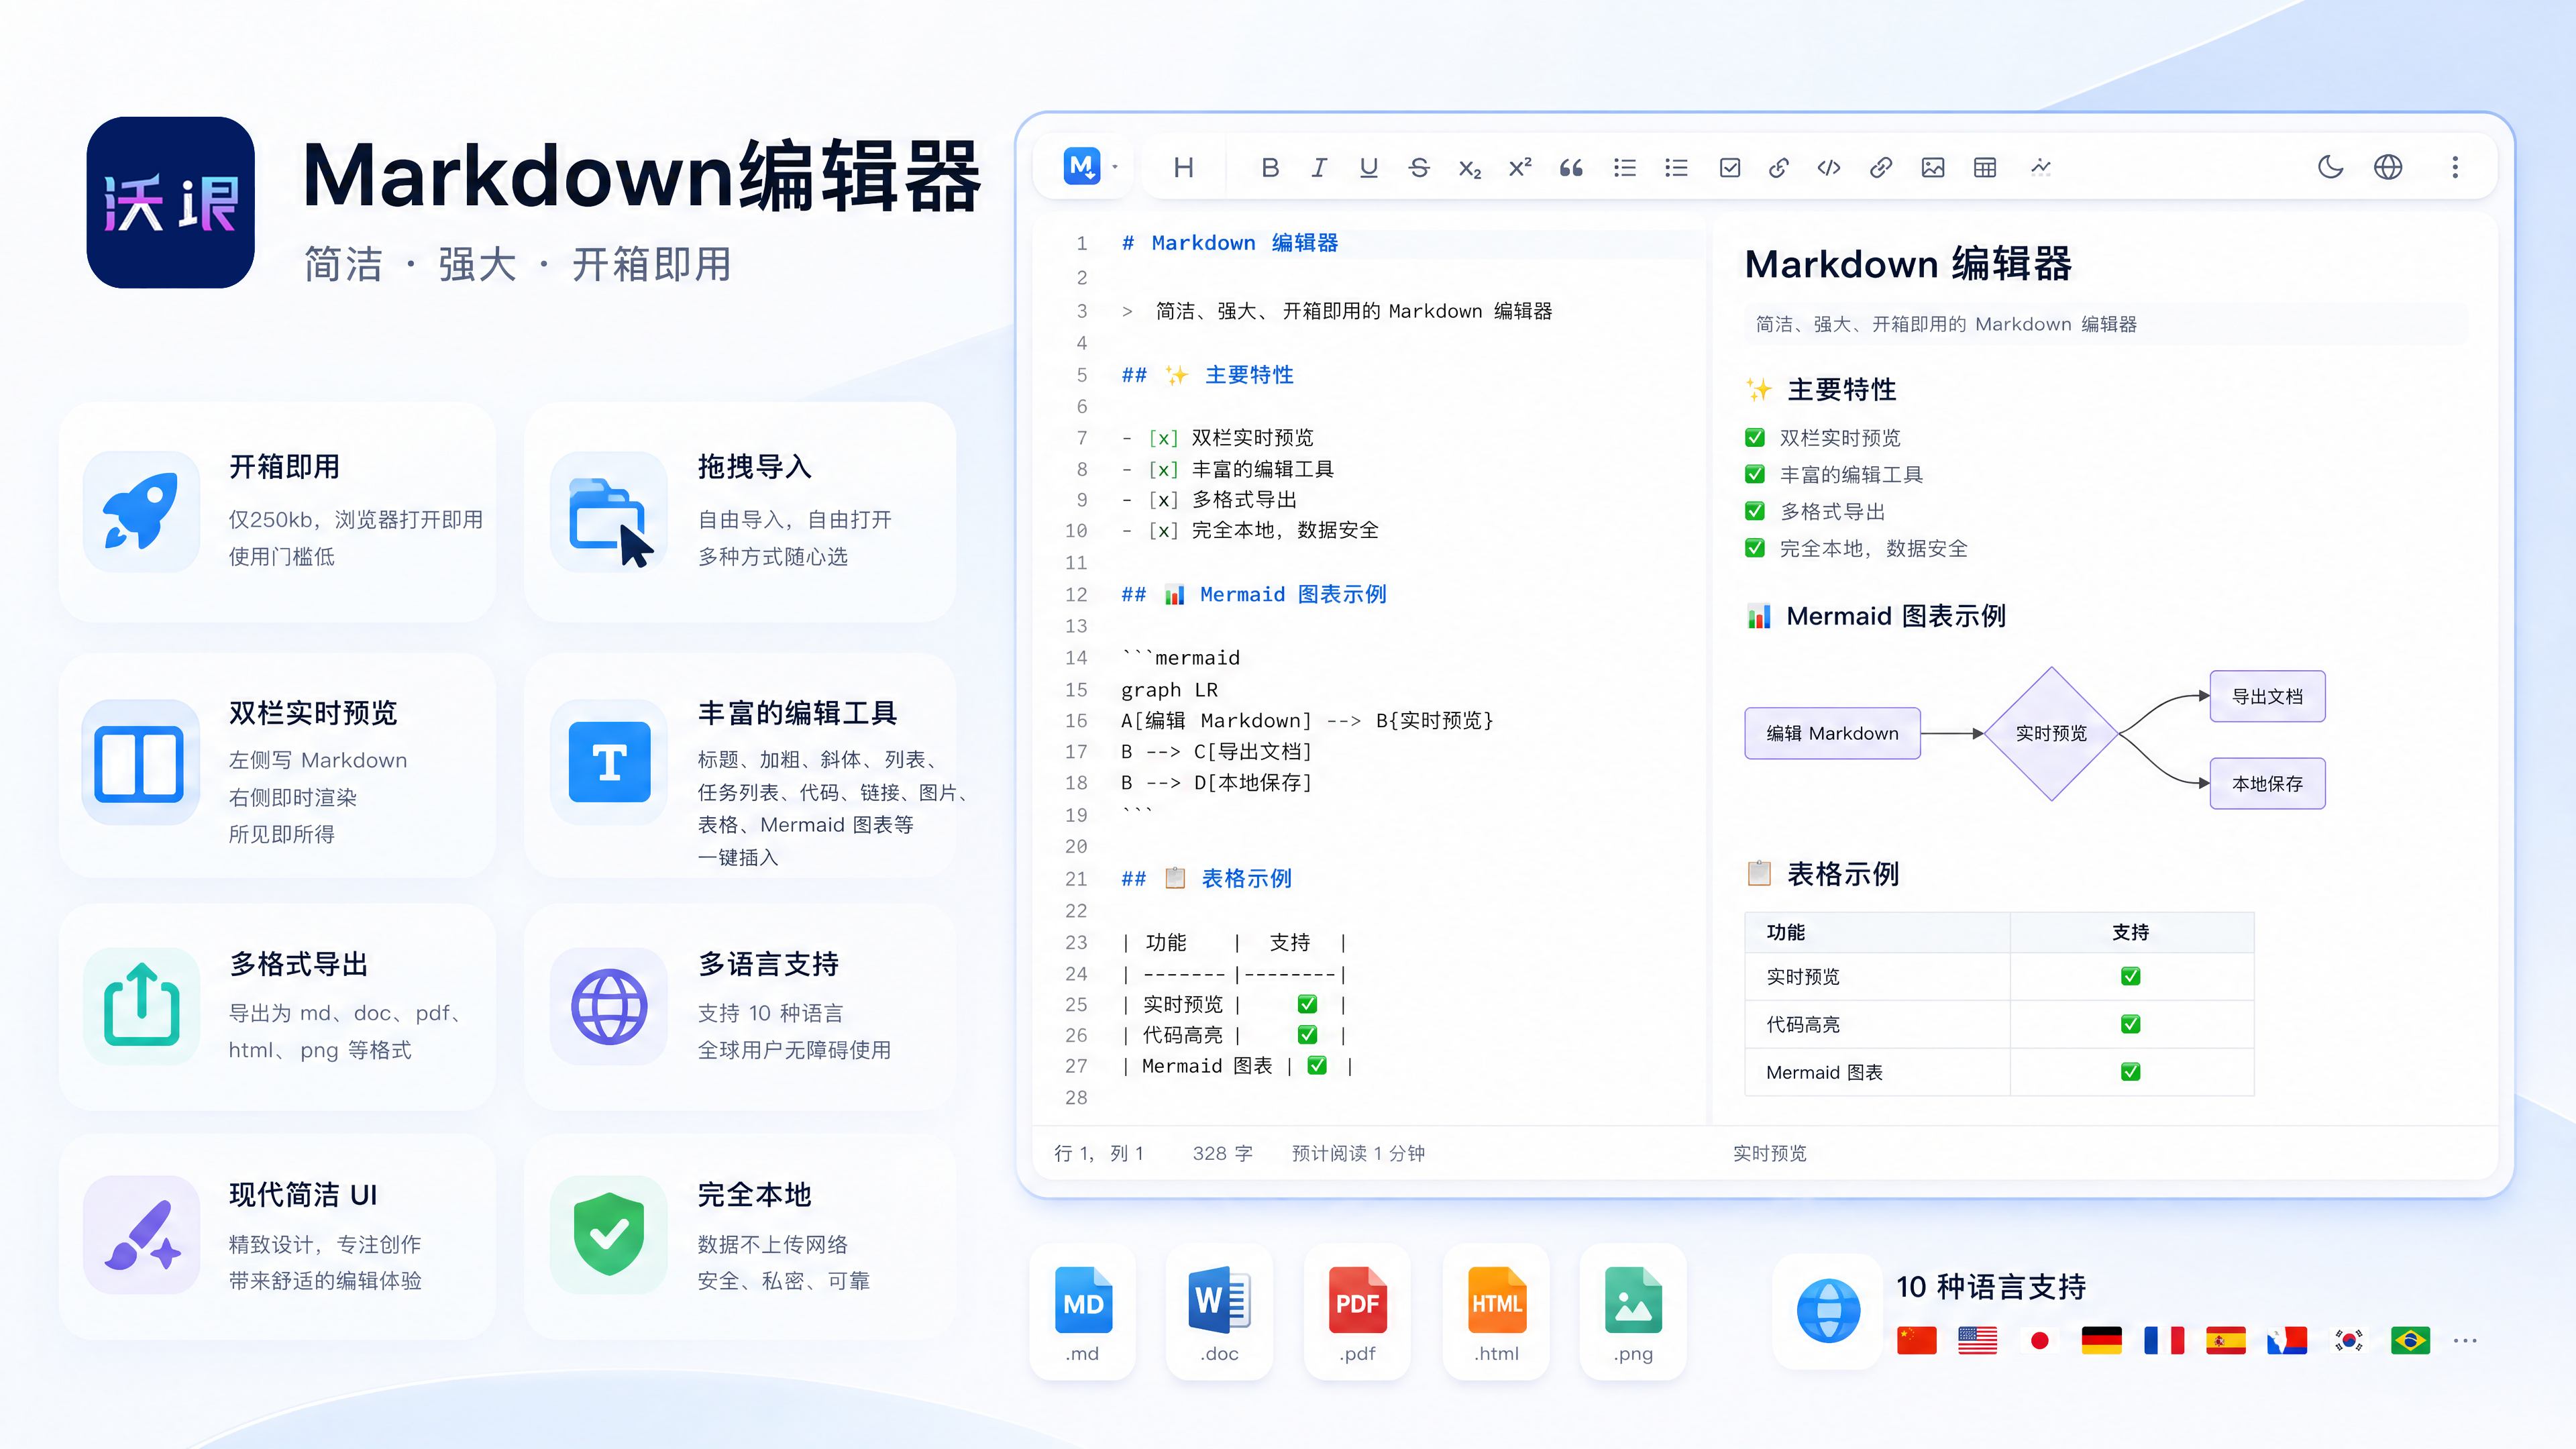Image resolution: width=2576 pixels, height=1449 pixels.
Task: Click the 导出文档 diagram node
Action: click(2267, 696)
